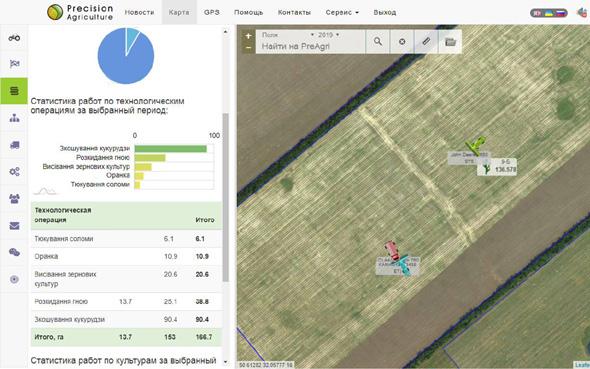Open the organization hierarchy sidebar icon

click(14, 118)
